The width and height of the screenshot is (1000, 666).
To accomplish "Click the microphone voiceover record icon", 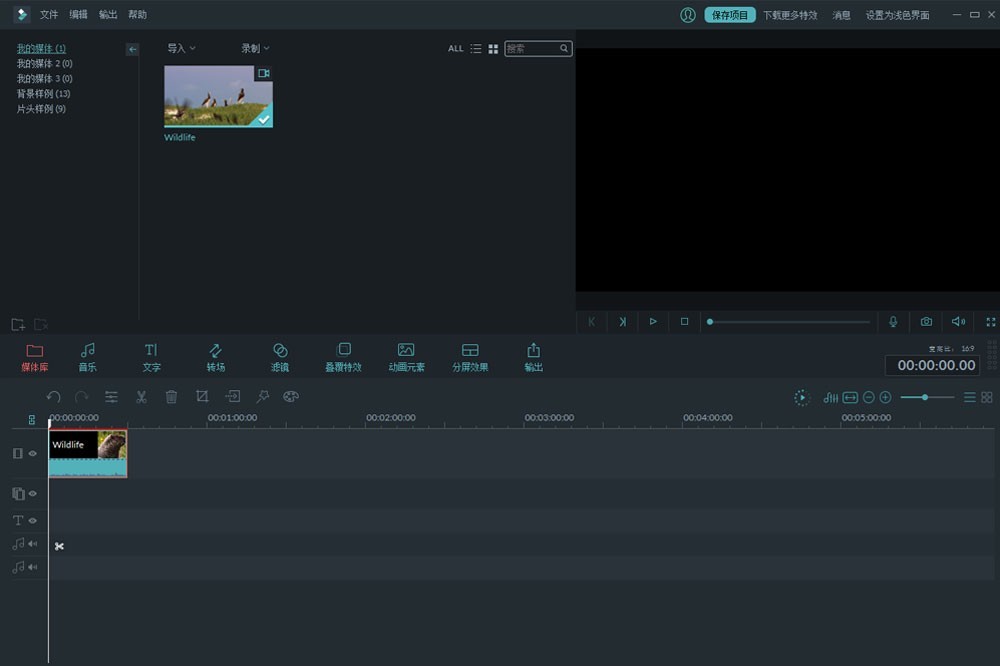I will click(x=893, y=322).
